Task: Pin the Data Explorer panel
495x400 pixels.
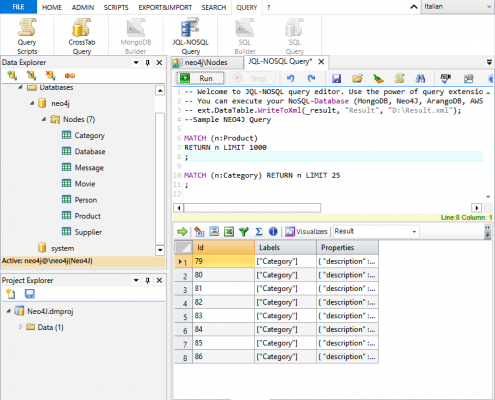Action: pos(148,62)
